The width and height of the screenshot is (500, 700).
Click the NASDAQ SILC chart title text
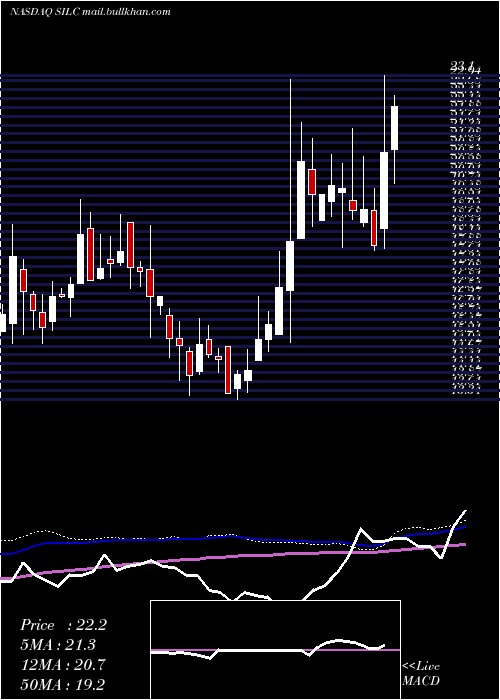click(x=90, y=12)
